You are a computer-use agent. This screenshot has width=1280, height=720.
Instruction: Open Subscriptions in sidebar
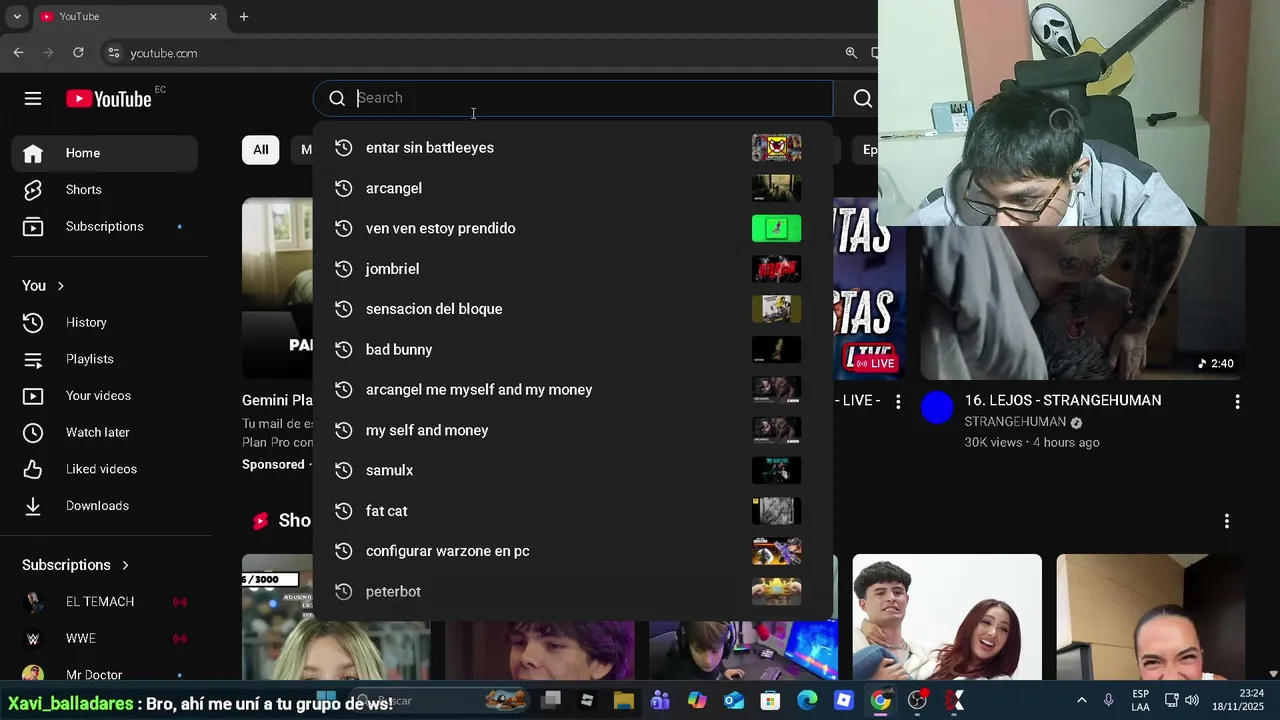coord(105,226)
